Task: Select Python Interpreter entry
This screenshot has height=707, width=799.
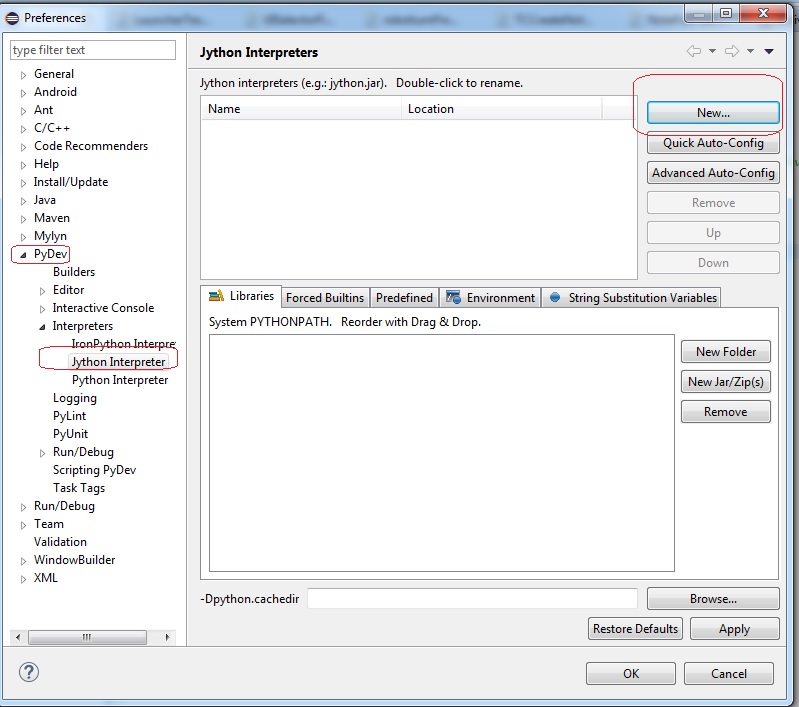Action: 120,380
